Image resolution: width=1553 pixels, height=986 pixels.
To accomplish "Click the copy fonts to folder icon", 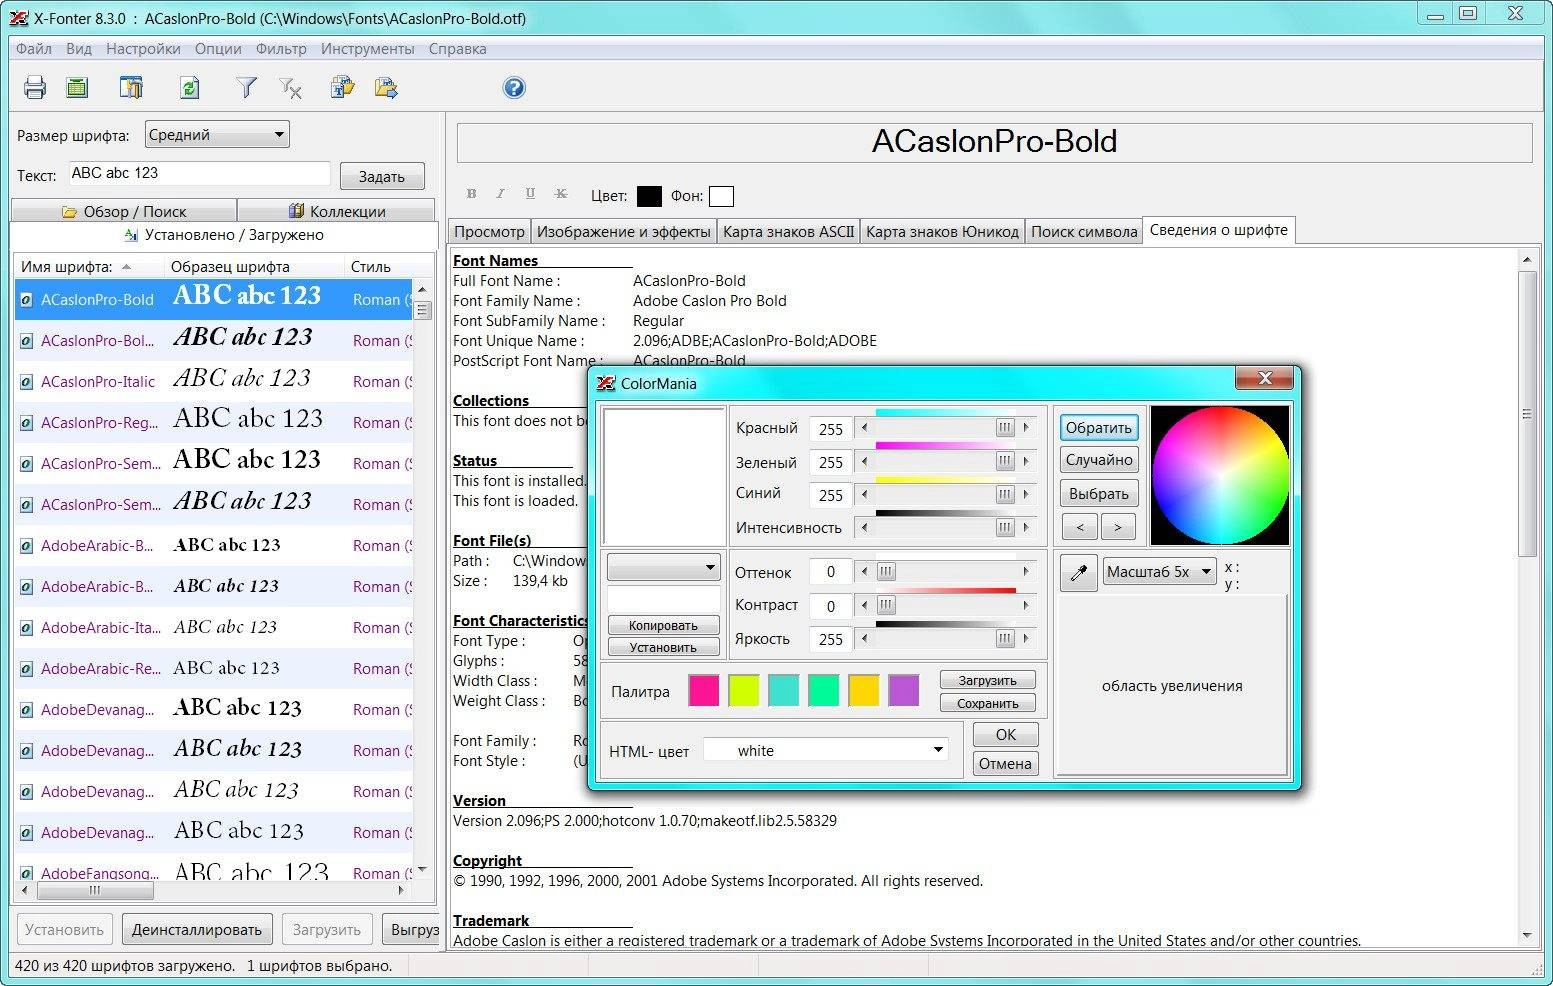I will tap(342, 88).
